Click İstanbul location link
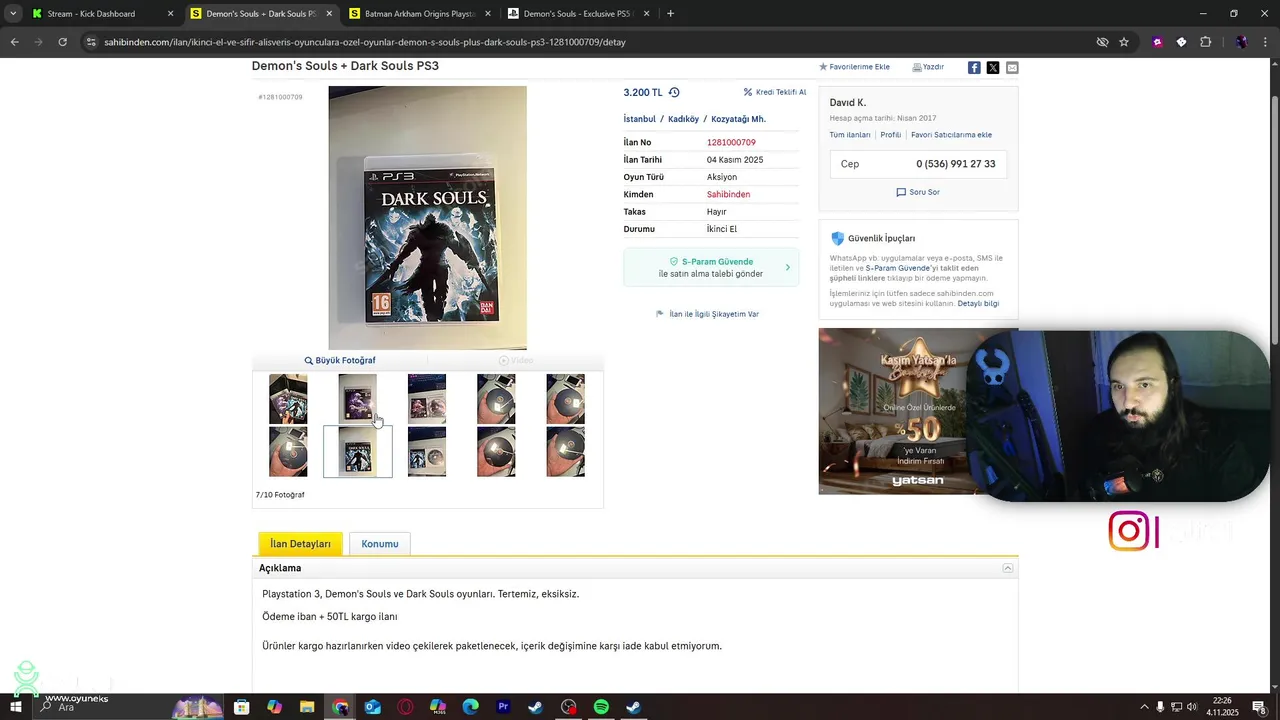The height and width of the screenshot is (720, 1280). pos(640,119)
